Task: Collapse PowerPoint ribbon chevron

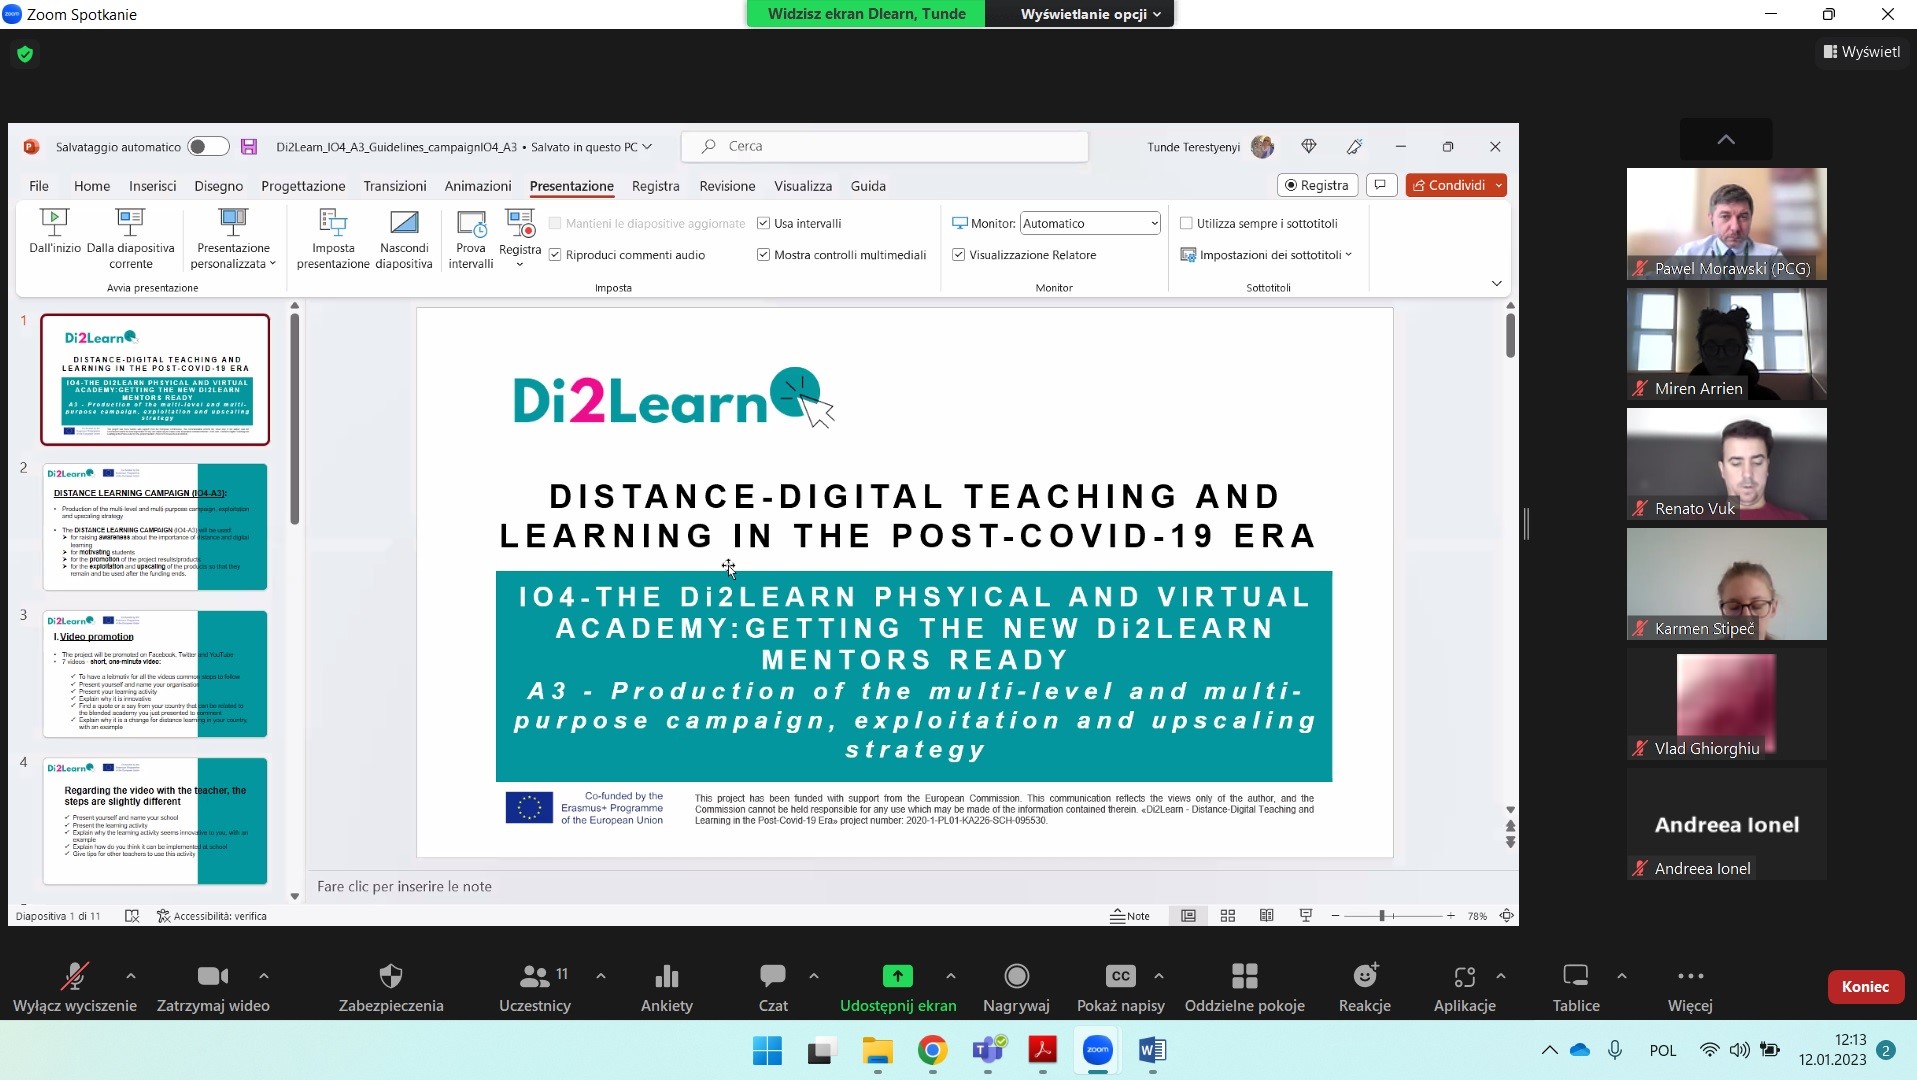Action: coord(1496,284)
